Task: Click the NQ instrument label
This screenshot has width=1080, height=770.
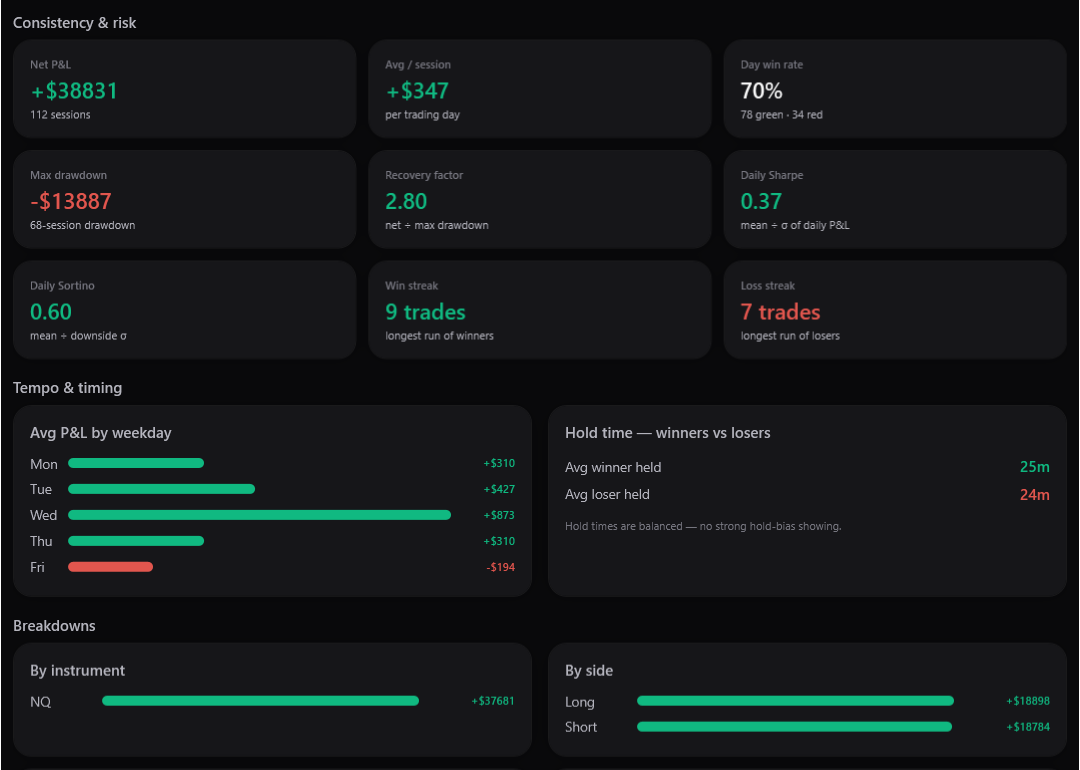Action: (41, 702)
